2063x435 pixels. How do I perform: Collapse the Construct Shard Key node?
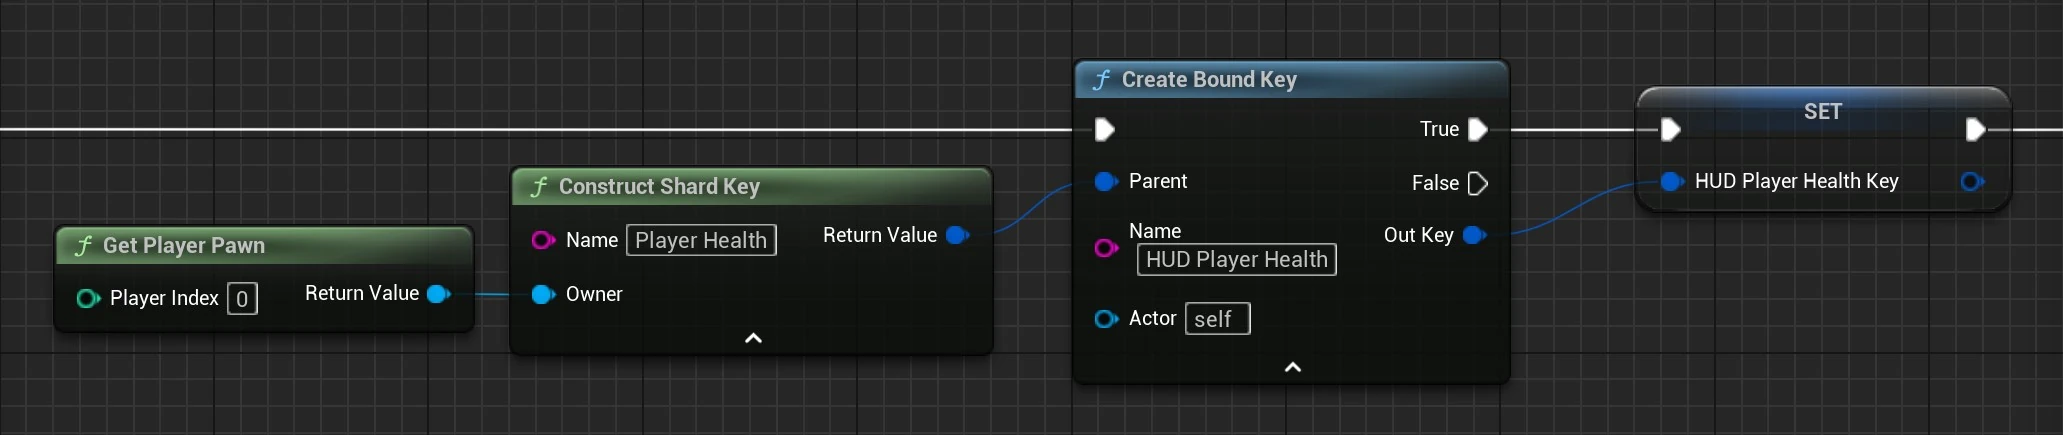click(x=753, y=339)
